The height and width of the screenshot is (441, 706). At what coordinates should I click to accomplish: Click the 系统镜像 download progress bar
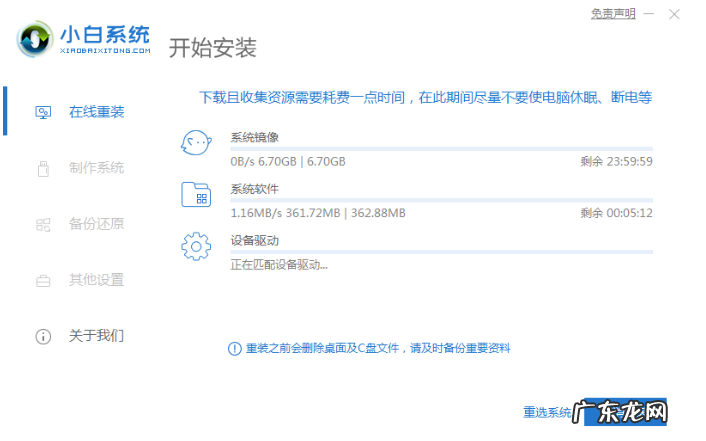pos(441,148)
